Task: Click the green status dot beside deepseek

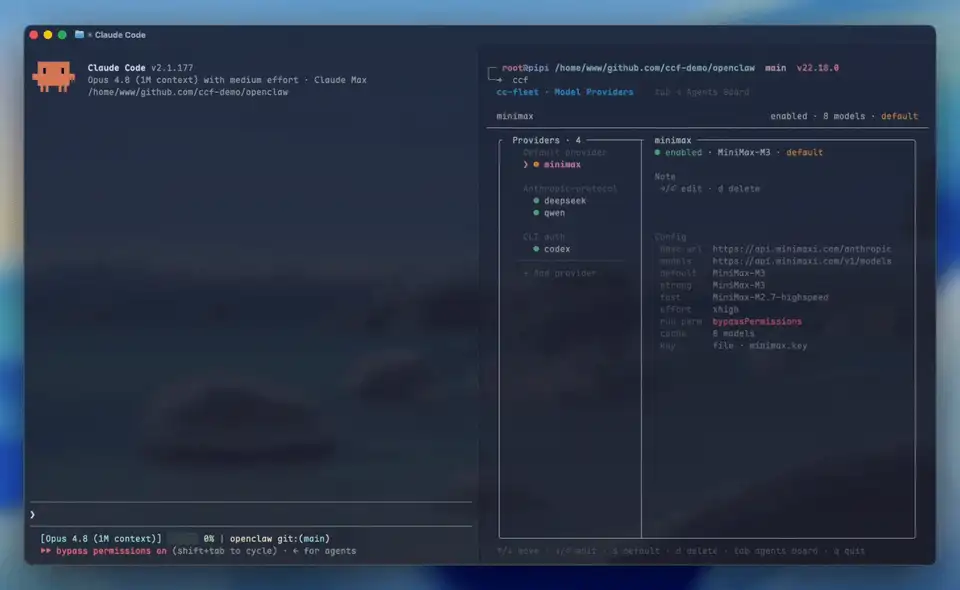Action: tap(536, 201)
